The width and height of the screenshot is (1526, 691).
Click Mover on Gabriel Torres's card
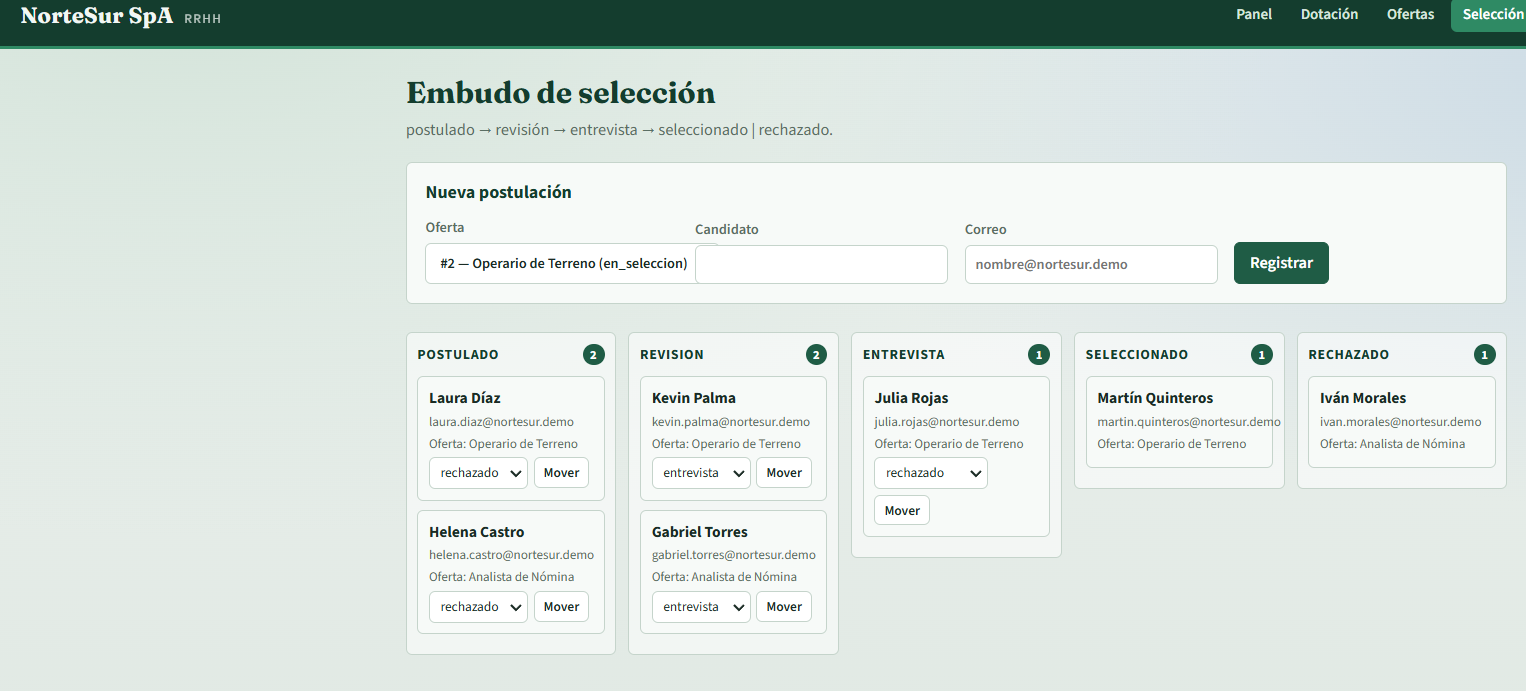click(784, 607)
